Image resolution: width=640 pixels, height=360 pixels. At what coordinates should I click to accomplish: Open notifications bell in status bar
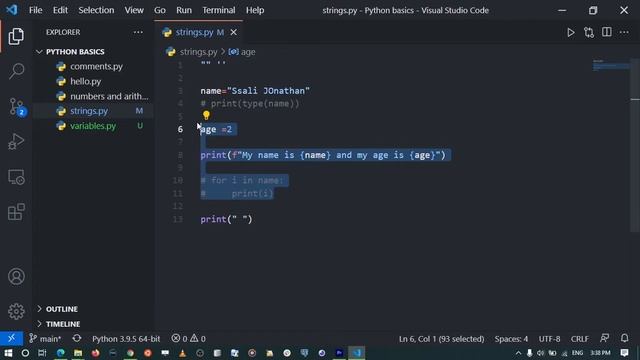(x=624, y=338)
